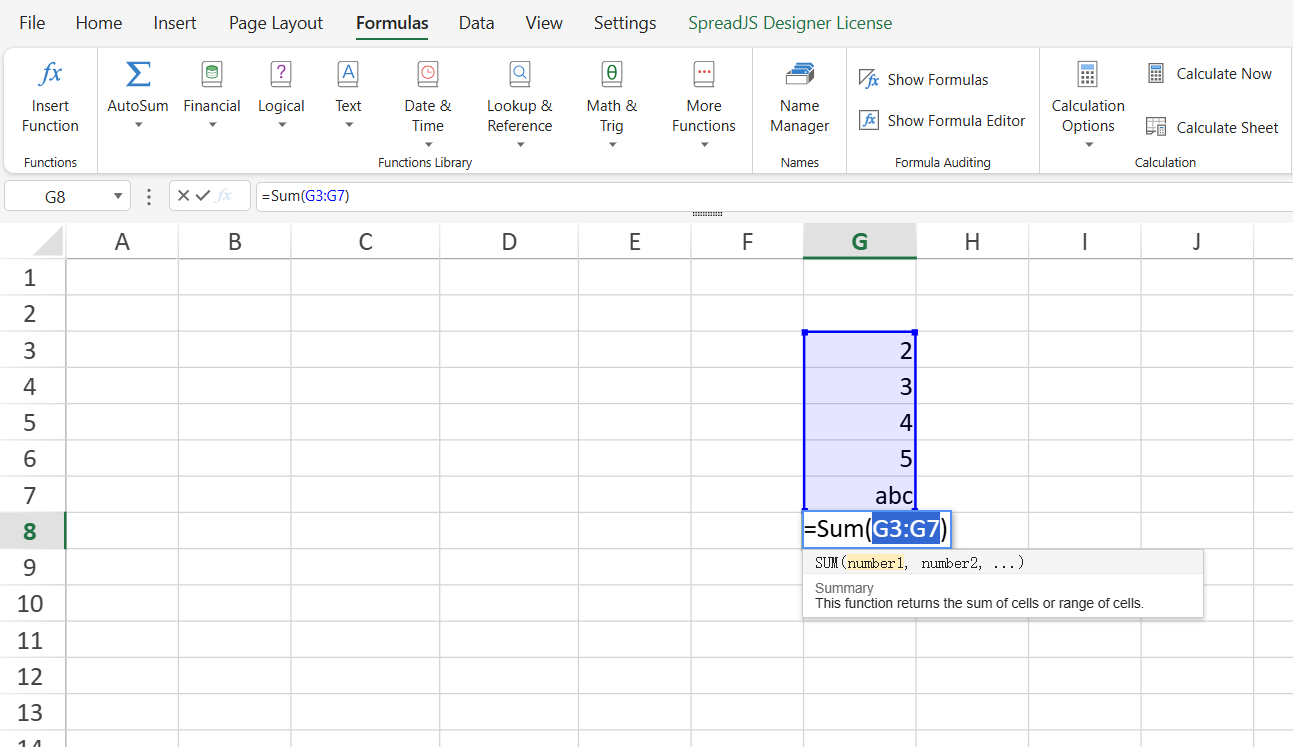1293x747 pixels.
Task: Click cell G6 containing 5
Action: 860,459
